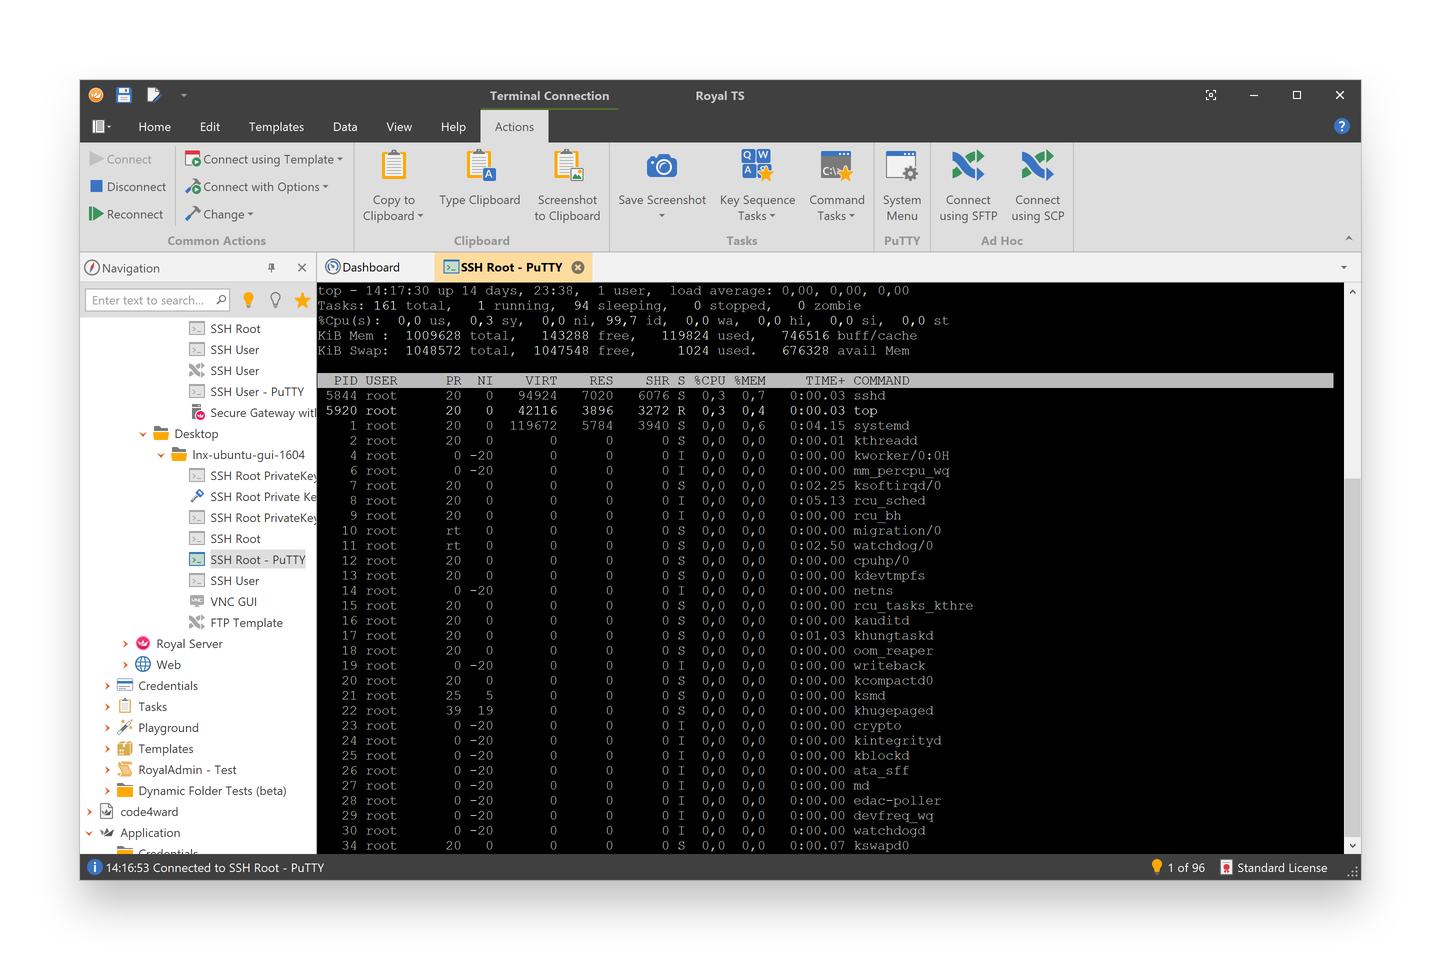The image size is (1441, 960).
Task: Expand the Royal Server node
Action: [124, 643]
